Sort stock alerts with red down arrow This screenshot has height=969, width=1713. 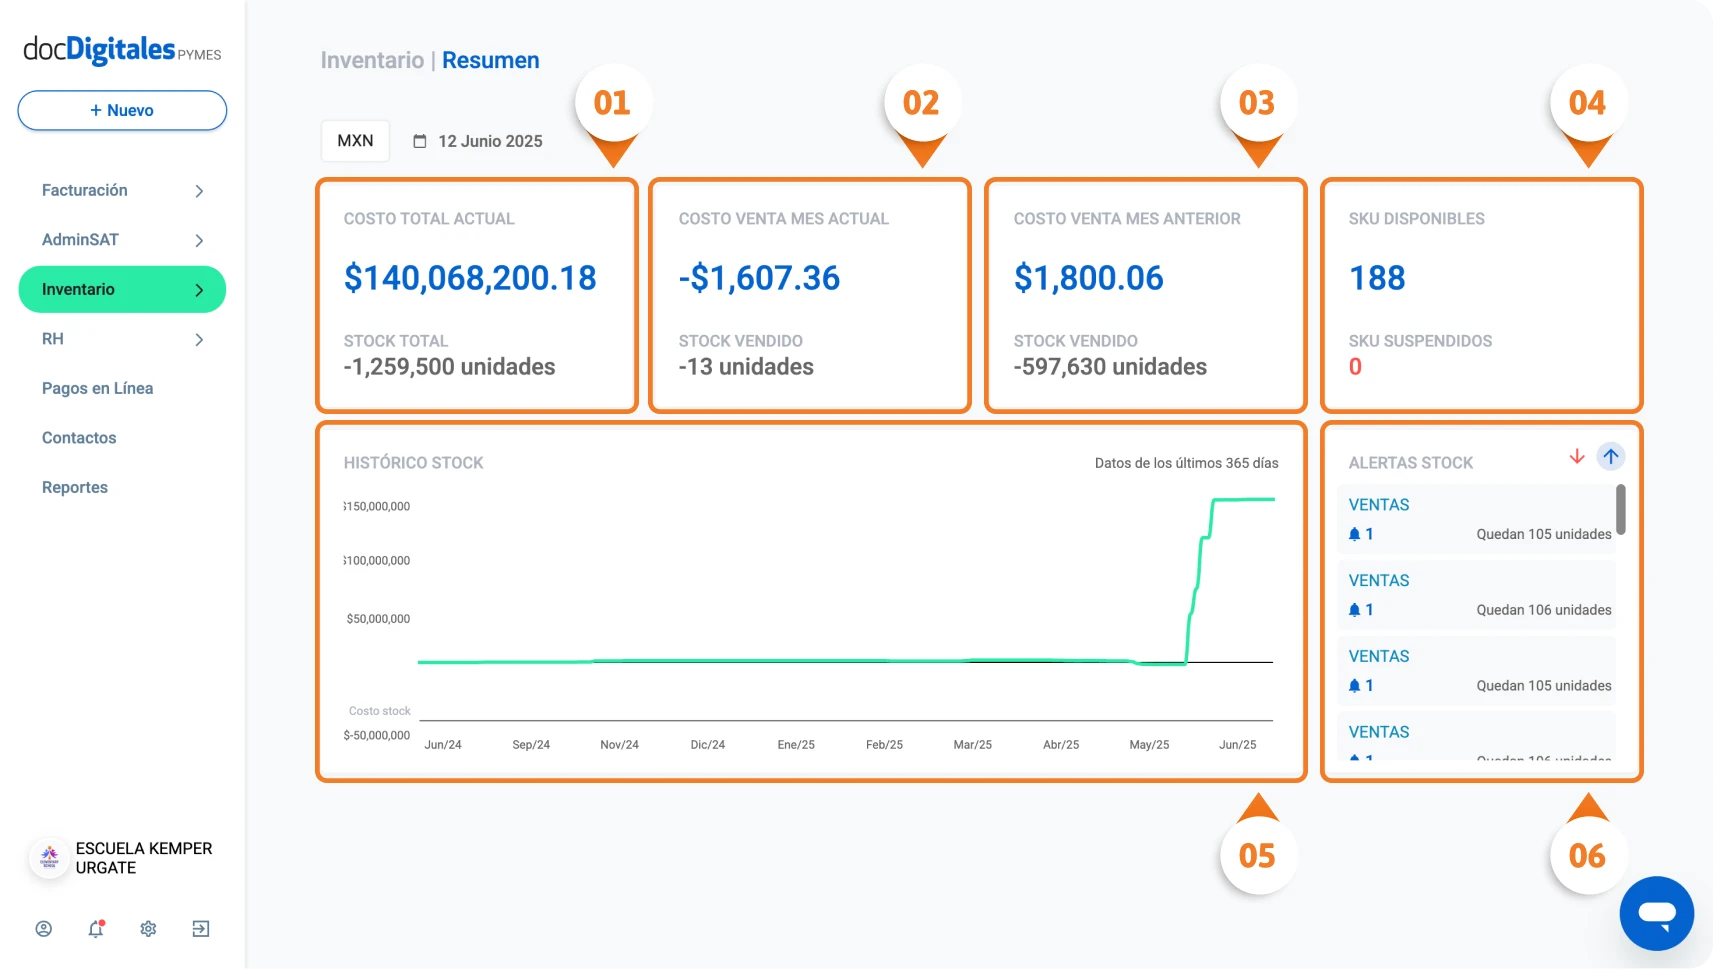click(1577, 457)
